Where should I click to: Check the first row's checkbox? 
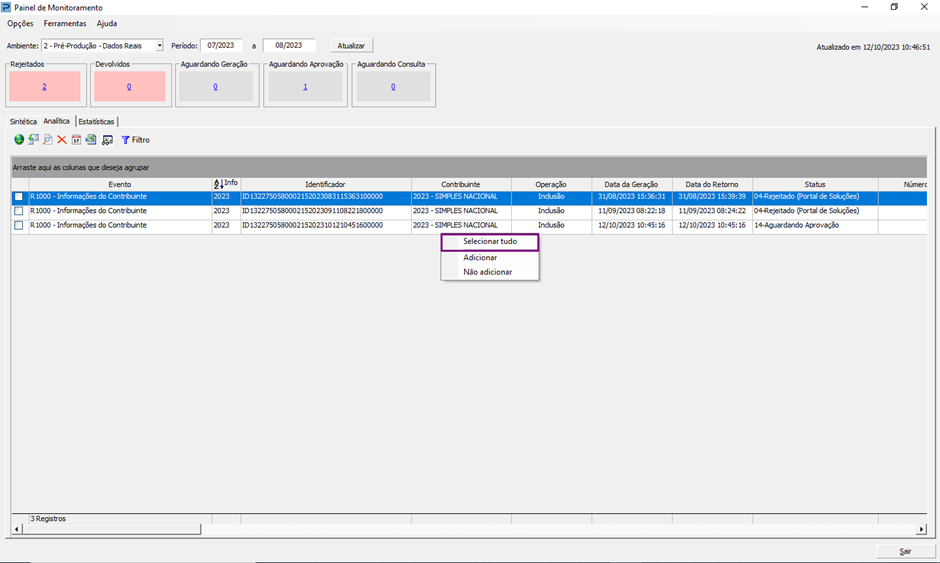point(19,197)
